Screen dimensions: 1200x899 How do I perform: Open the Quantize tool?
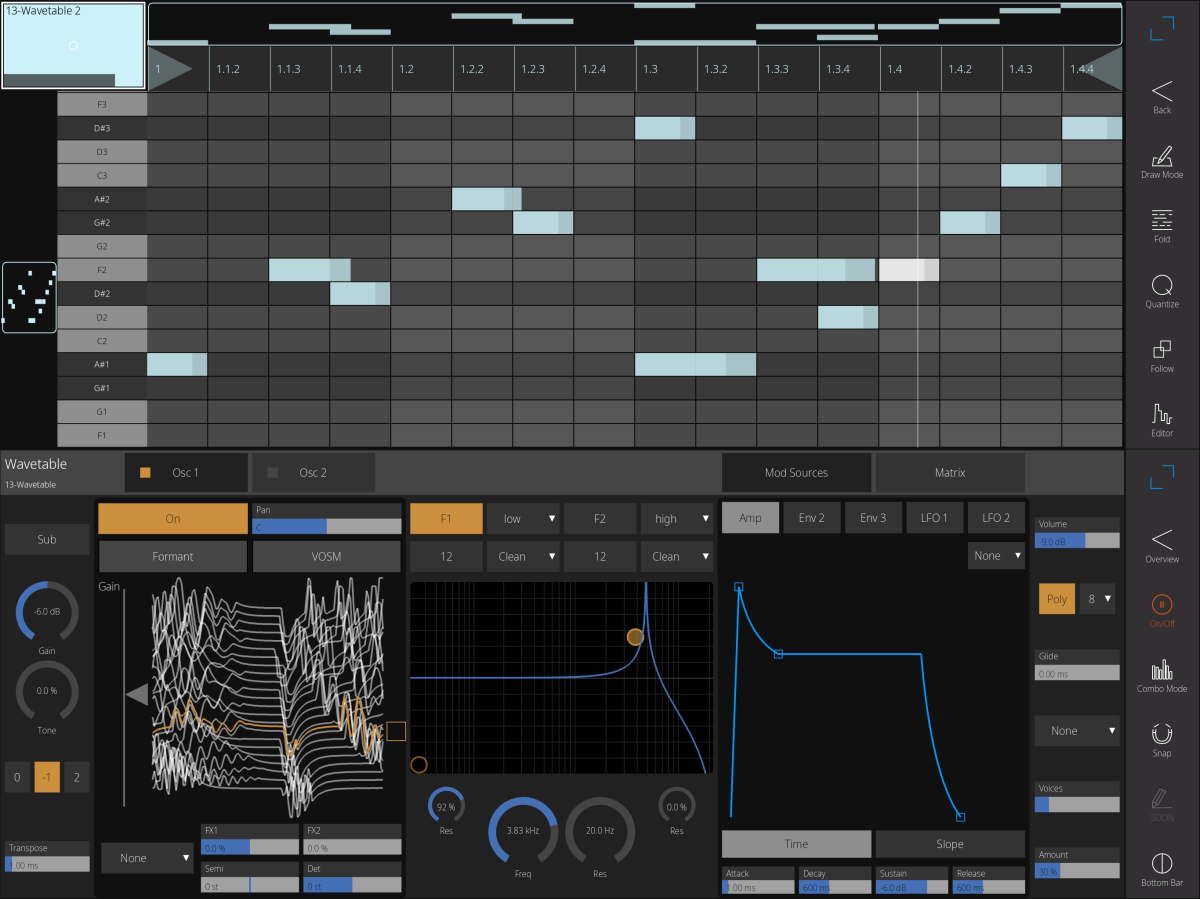tap(1161, 289)
